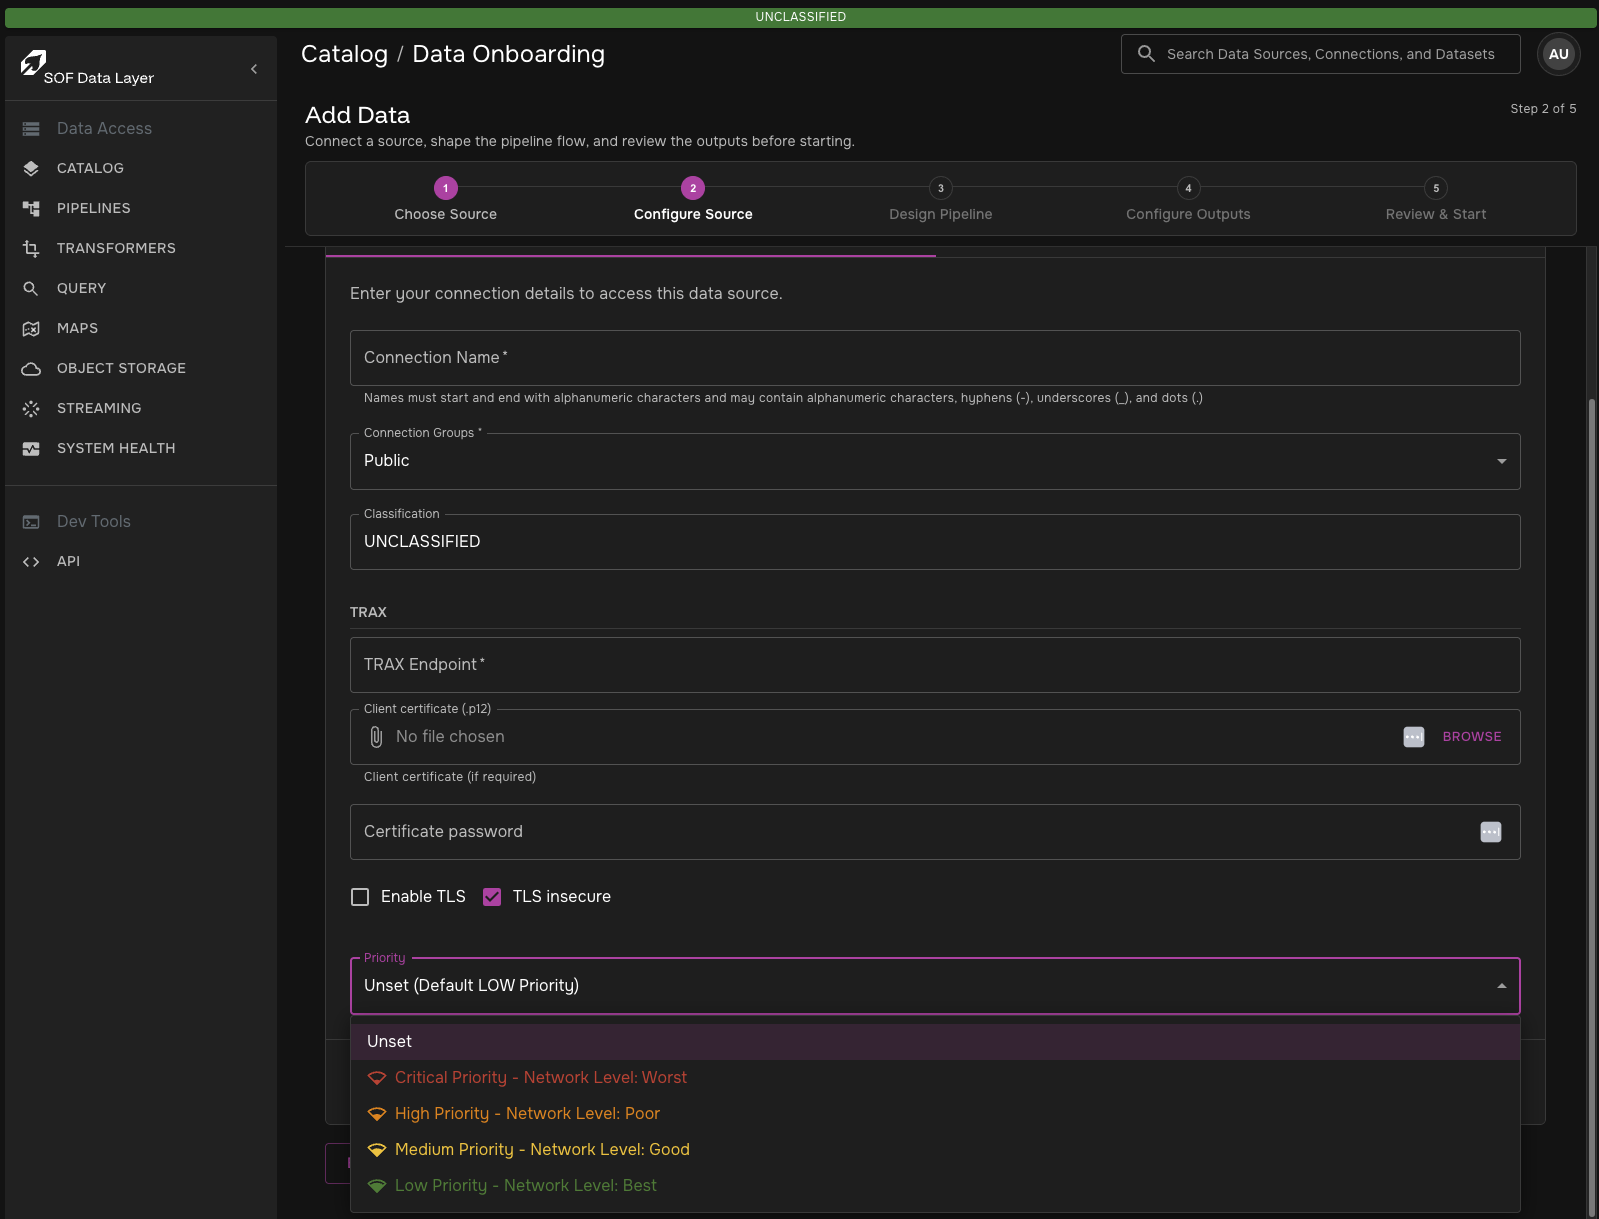
Task: Click the search magnifier icon in header
Action: (1146, 54)
